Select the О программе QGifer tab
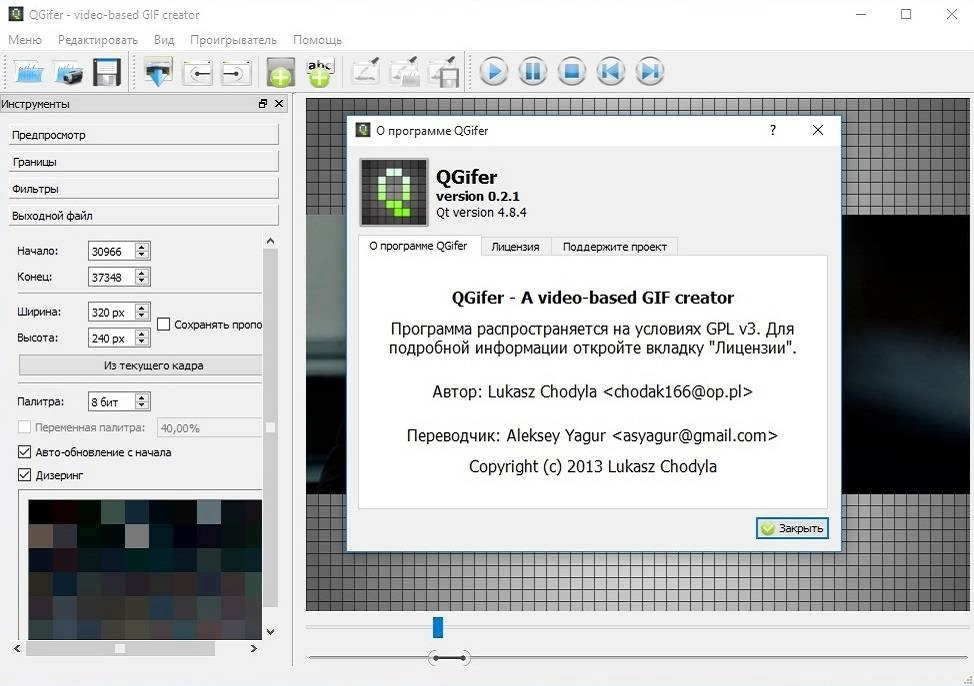 418,246
